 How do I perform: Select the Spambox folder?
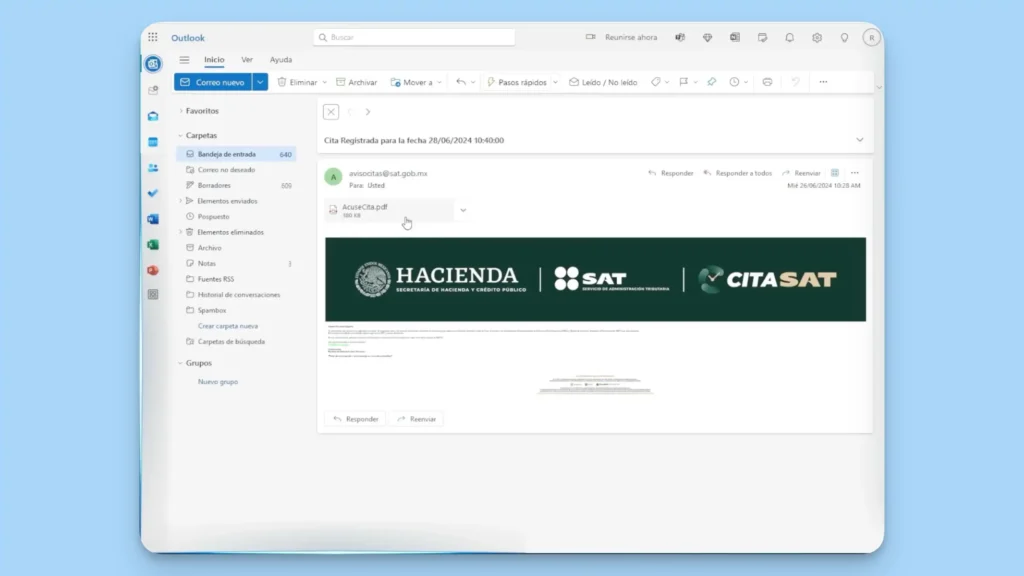coord(236,310)
